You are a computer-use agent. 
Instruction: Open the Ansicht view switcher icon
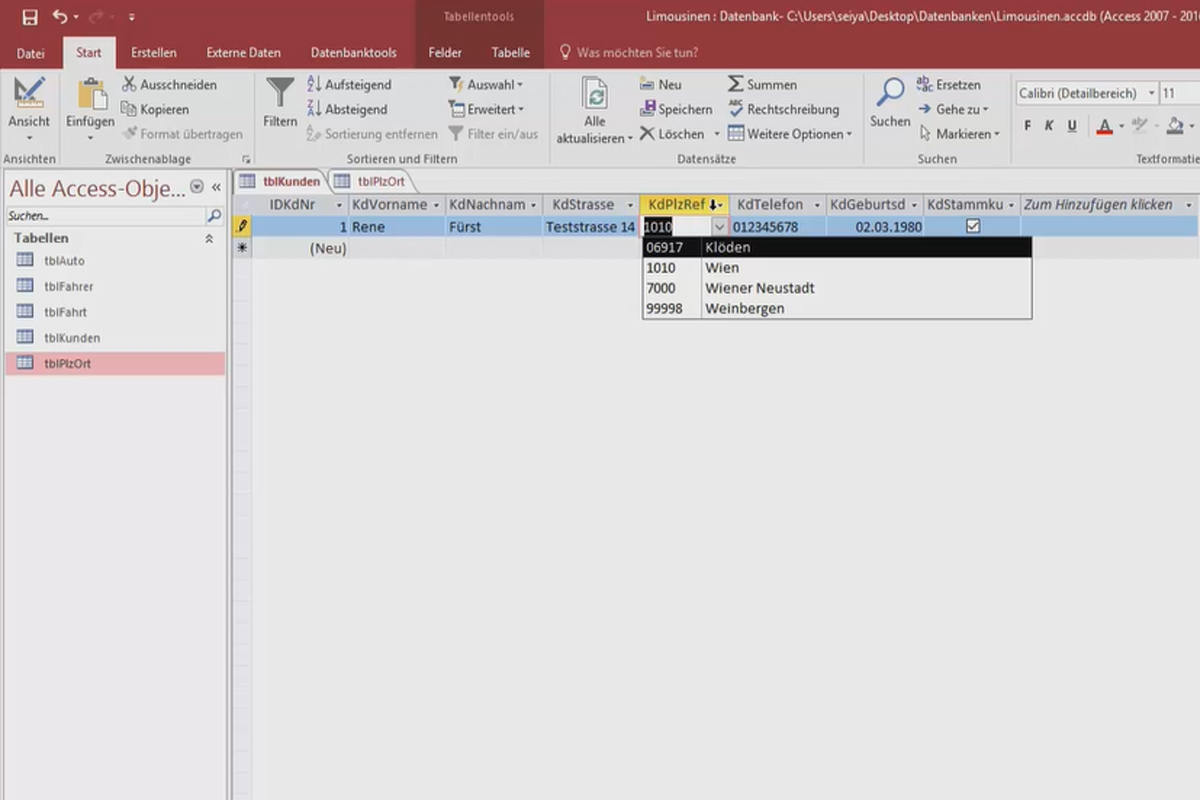coord(29,95)
